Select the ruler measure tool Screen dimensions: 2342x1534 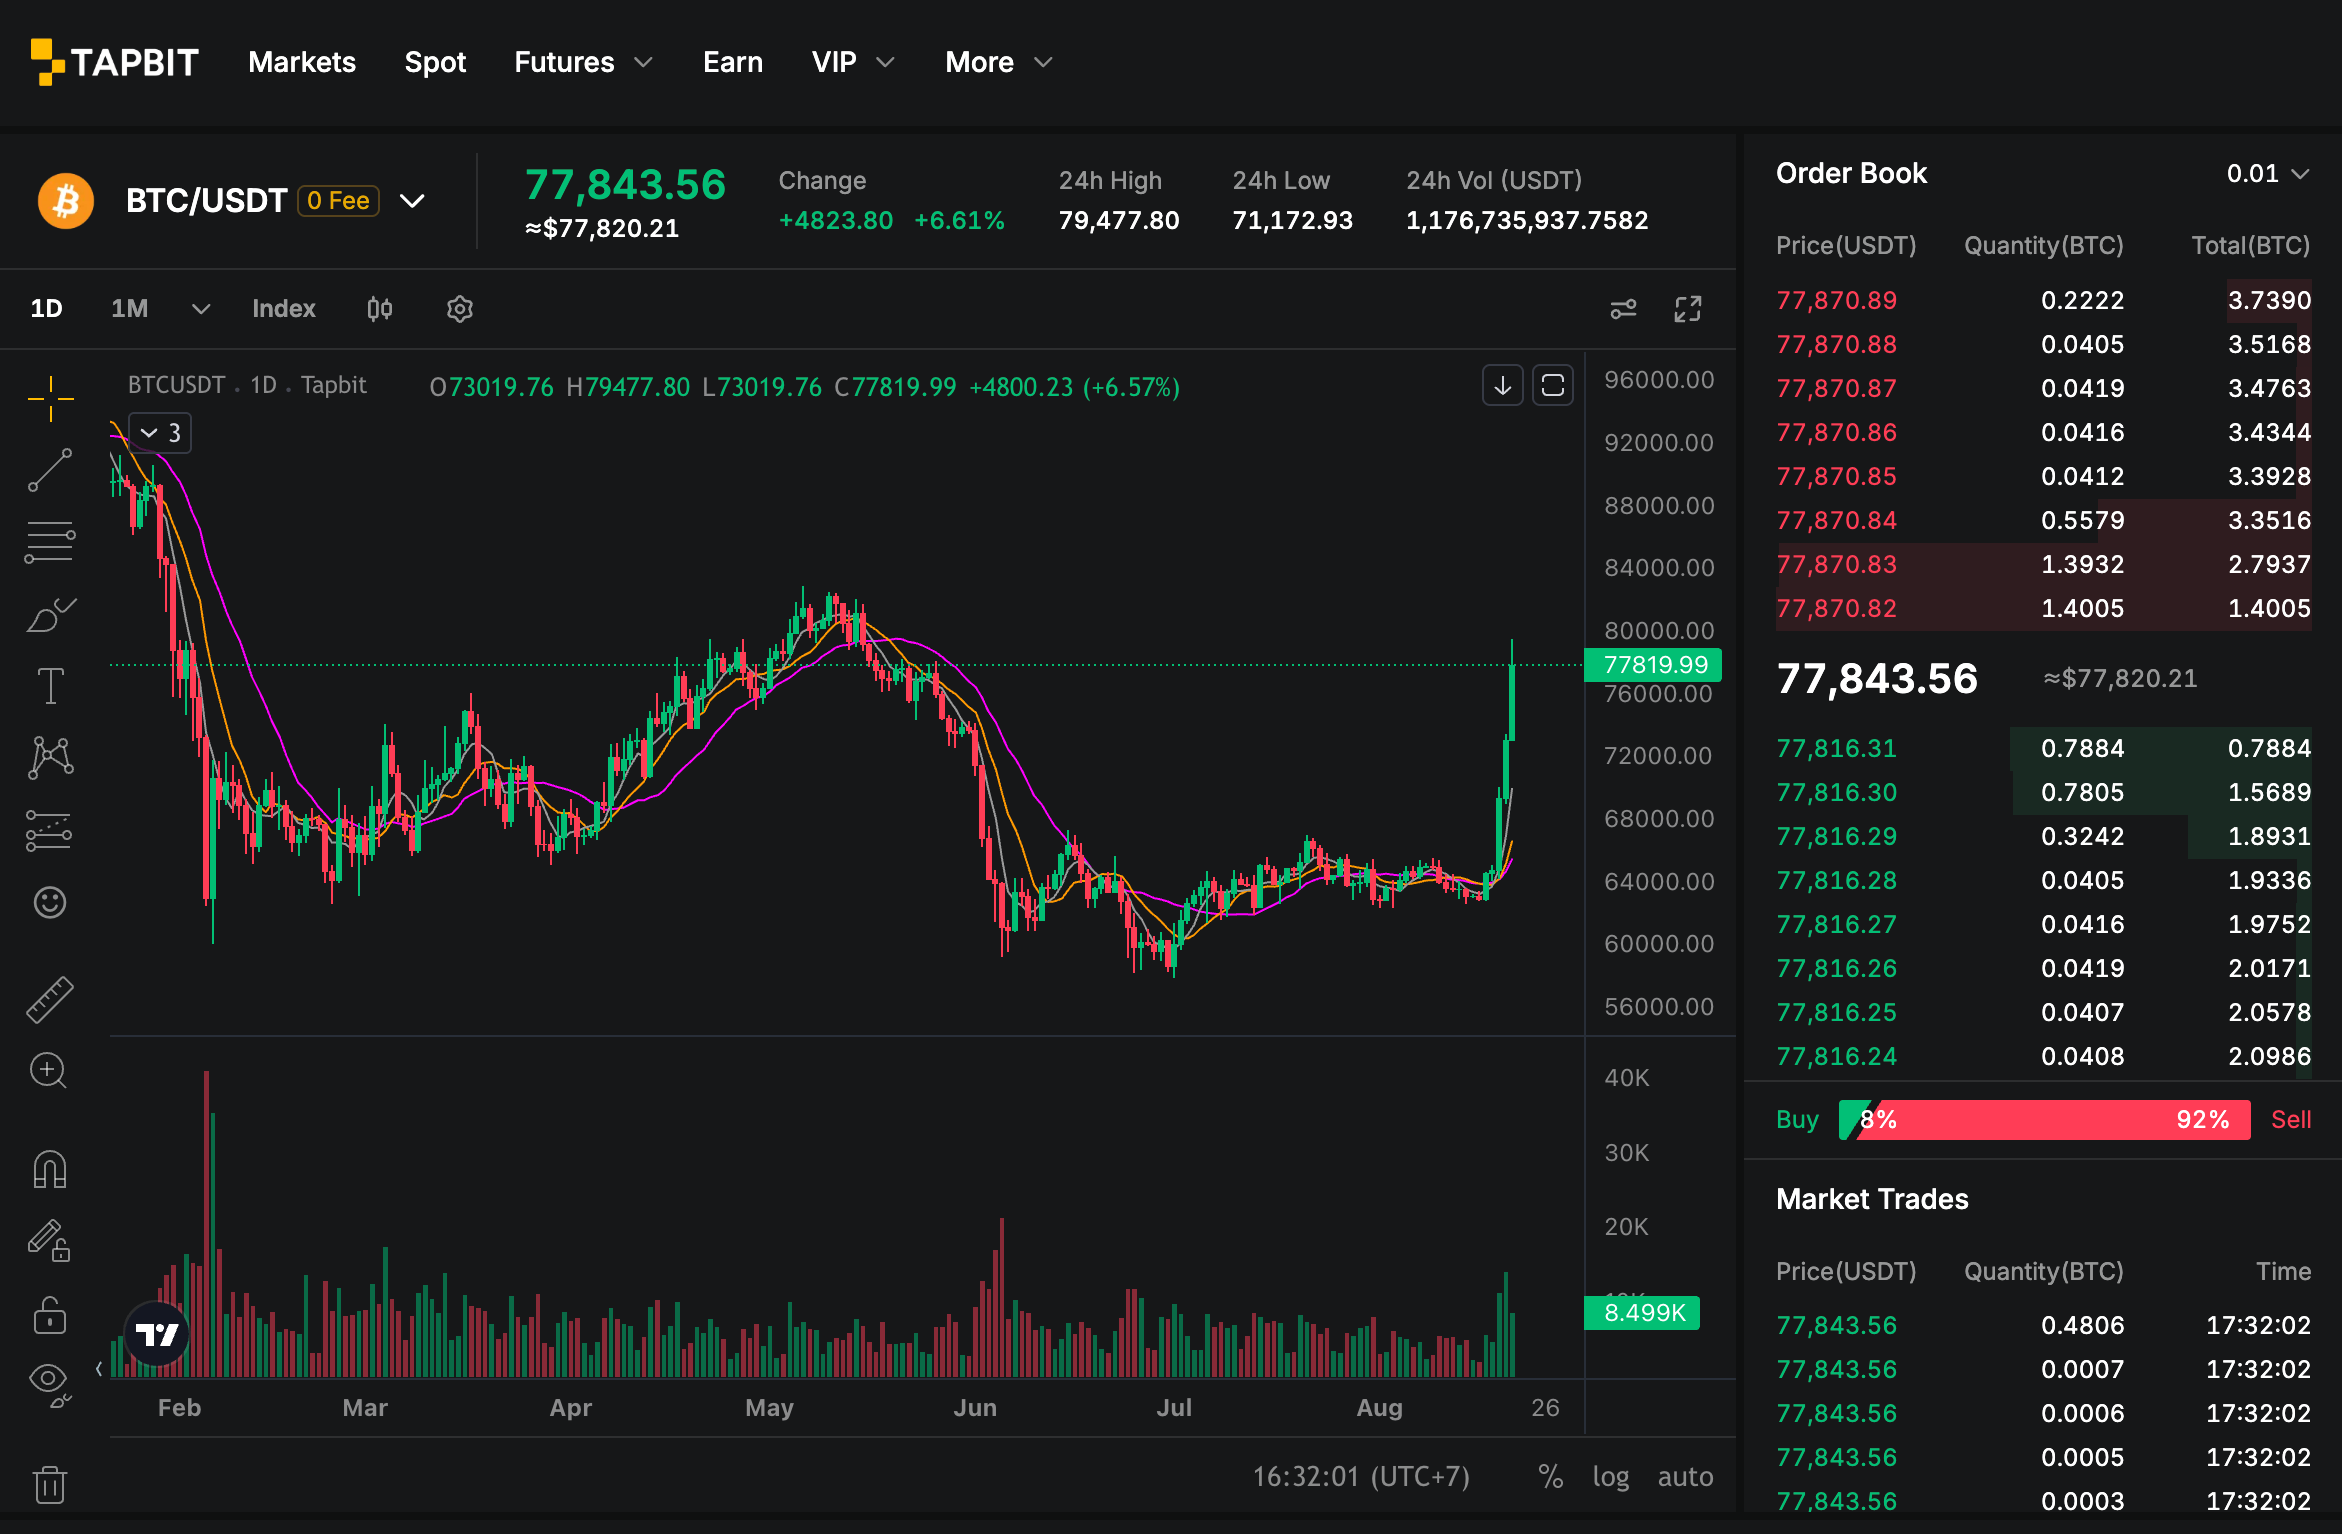(50, 999)
